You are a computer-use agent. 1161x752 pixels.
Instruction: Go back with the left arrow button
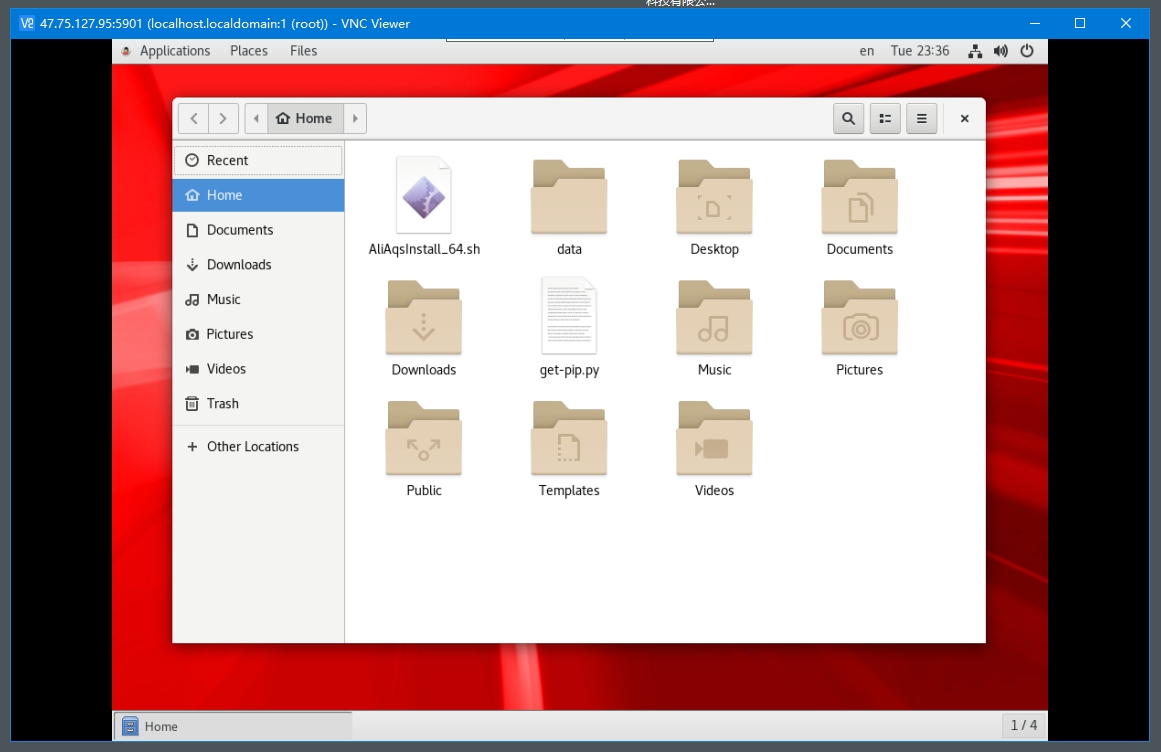pyautogui.click(x=194, y=118)
